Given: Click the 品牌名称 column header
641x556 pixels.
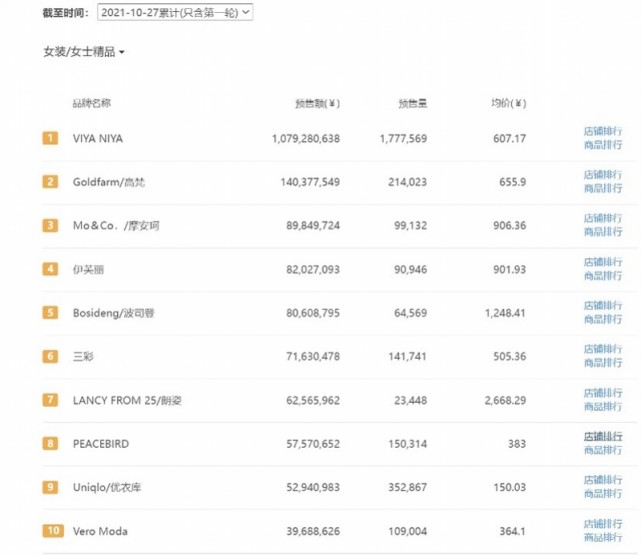Looking at the screenshot, I should (92, 103).
